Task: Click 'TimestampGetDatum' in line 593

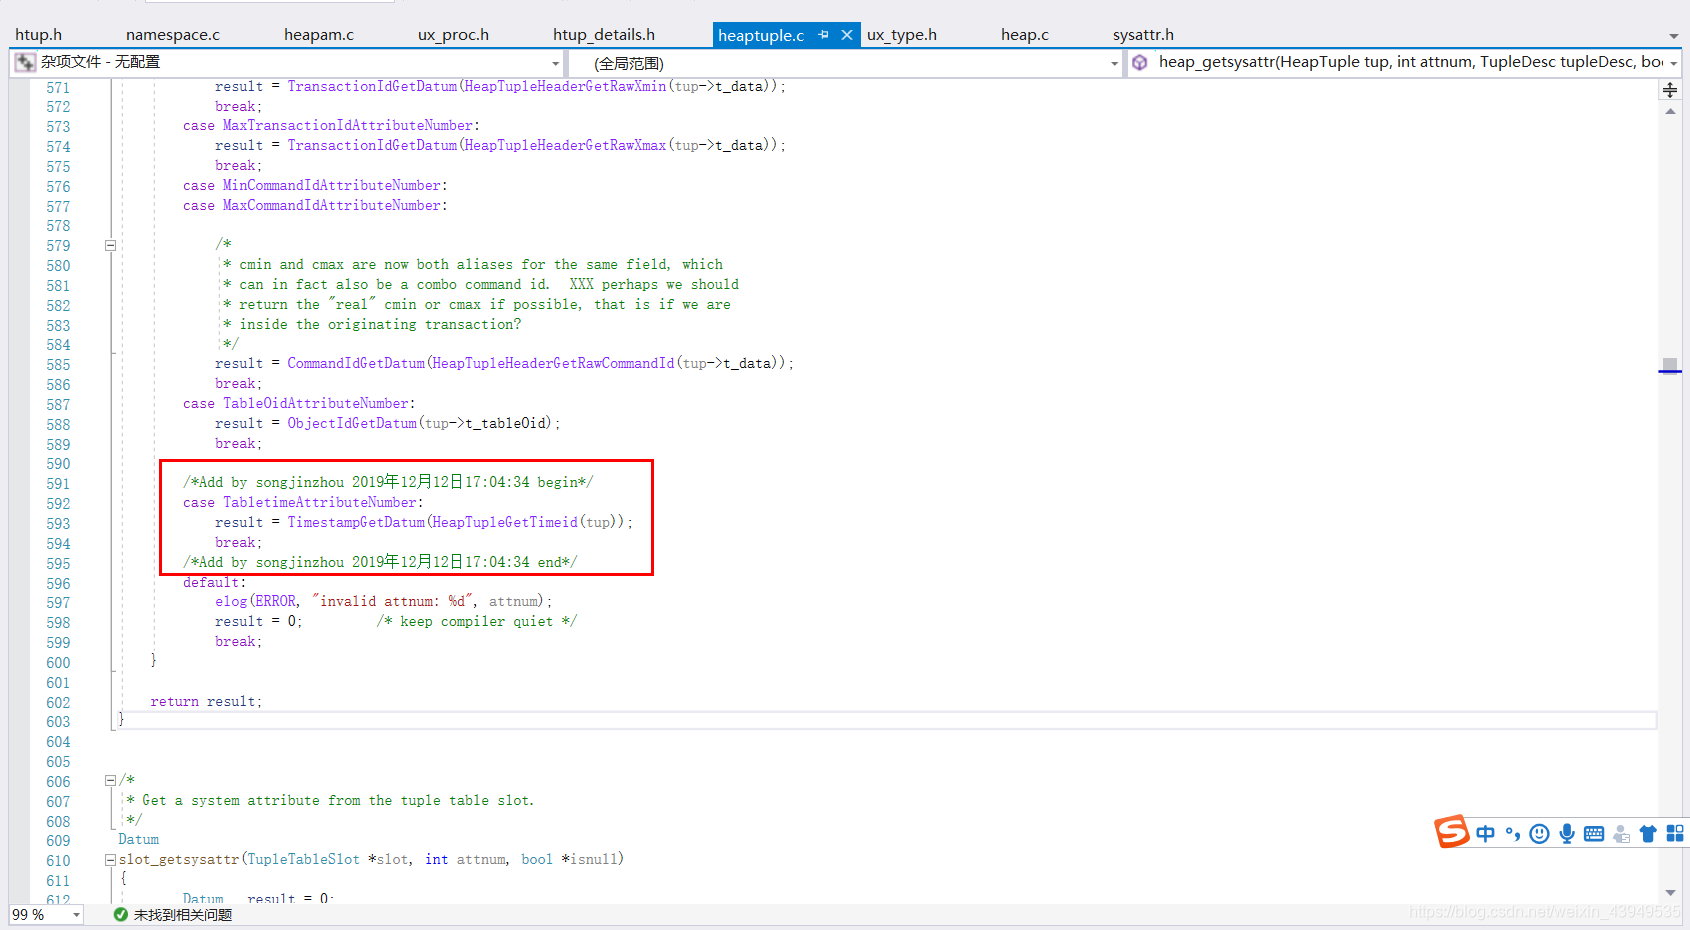Action: click(x=356, y=523)
